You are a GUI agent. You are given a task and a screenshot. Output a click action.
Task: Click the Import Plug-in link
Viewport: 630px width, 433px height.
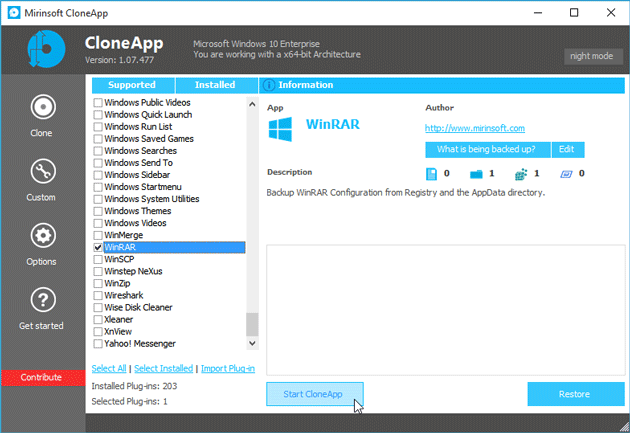[227, 368]
